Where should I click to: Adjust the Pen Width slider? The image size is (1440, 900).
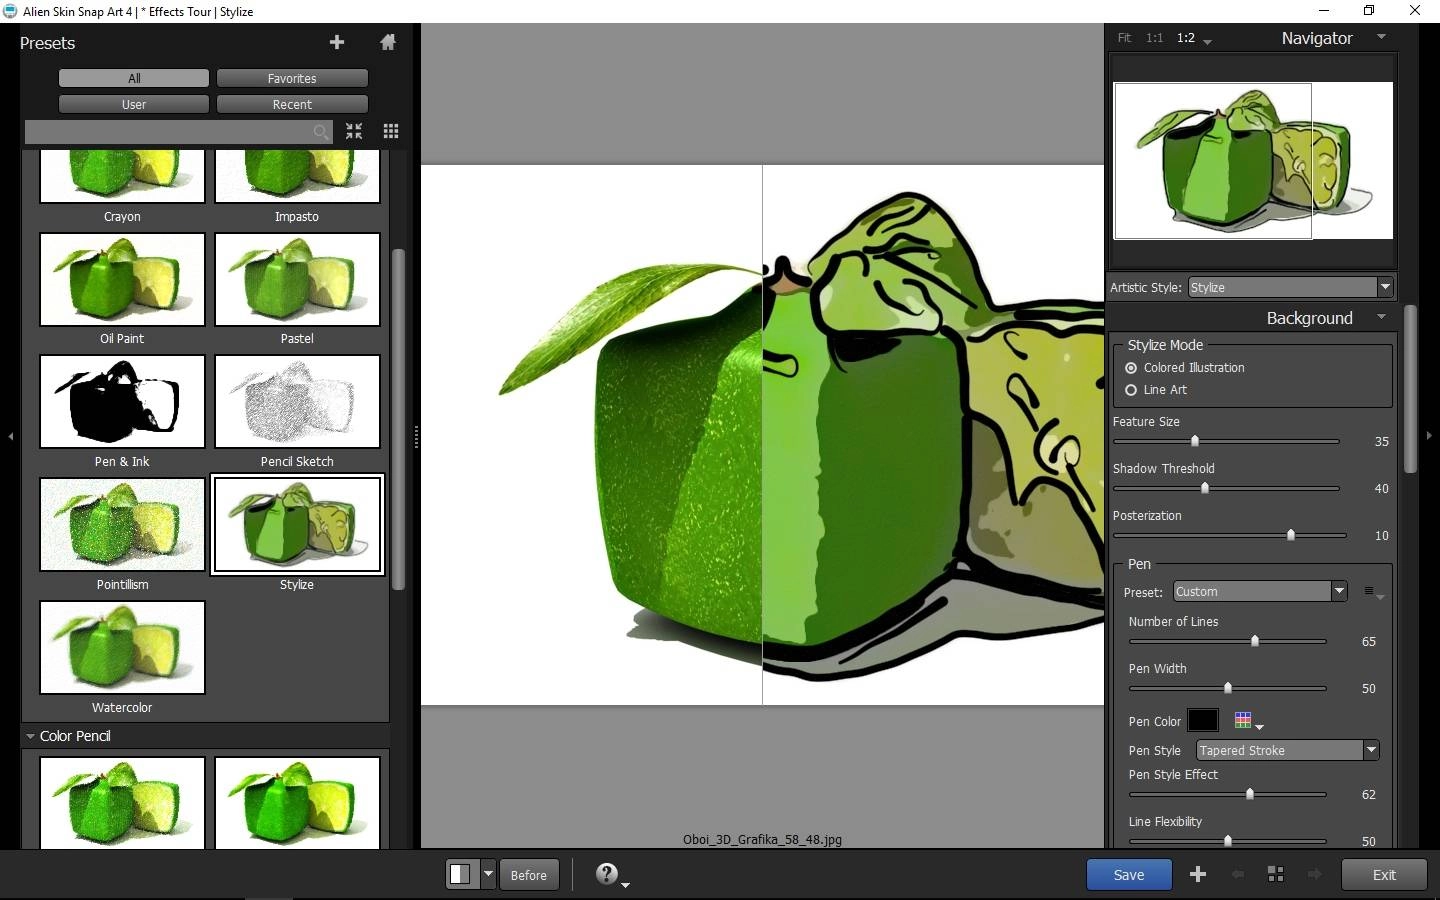click(1228, 688)
